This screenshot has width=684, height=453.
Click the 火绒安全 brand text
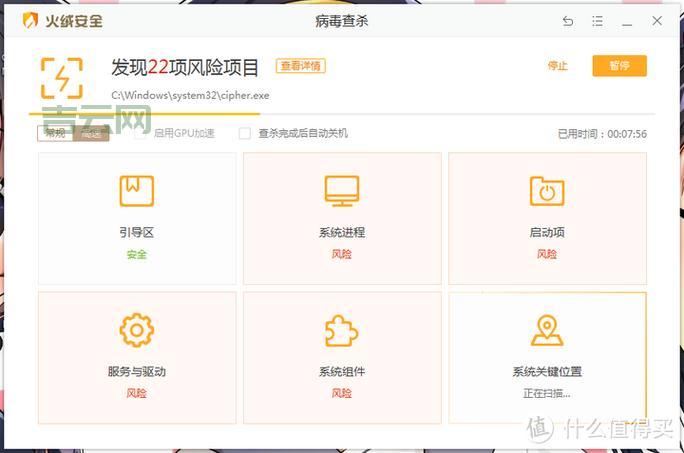74,21
